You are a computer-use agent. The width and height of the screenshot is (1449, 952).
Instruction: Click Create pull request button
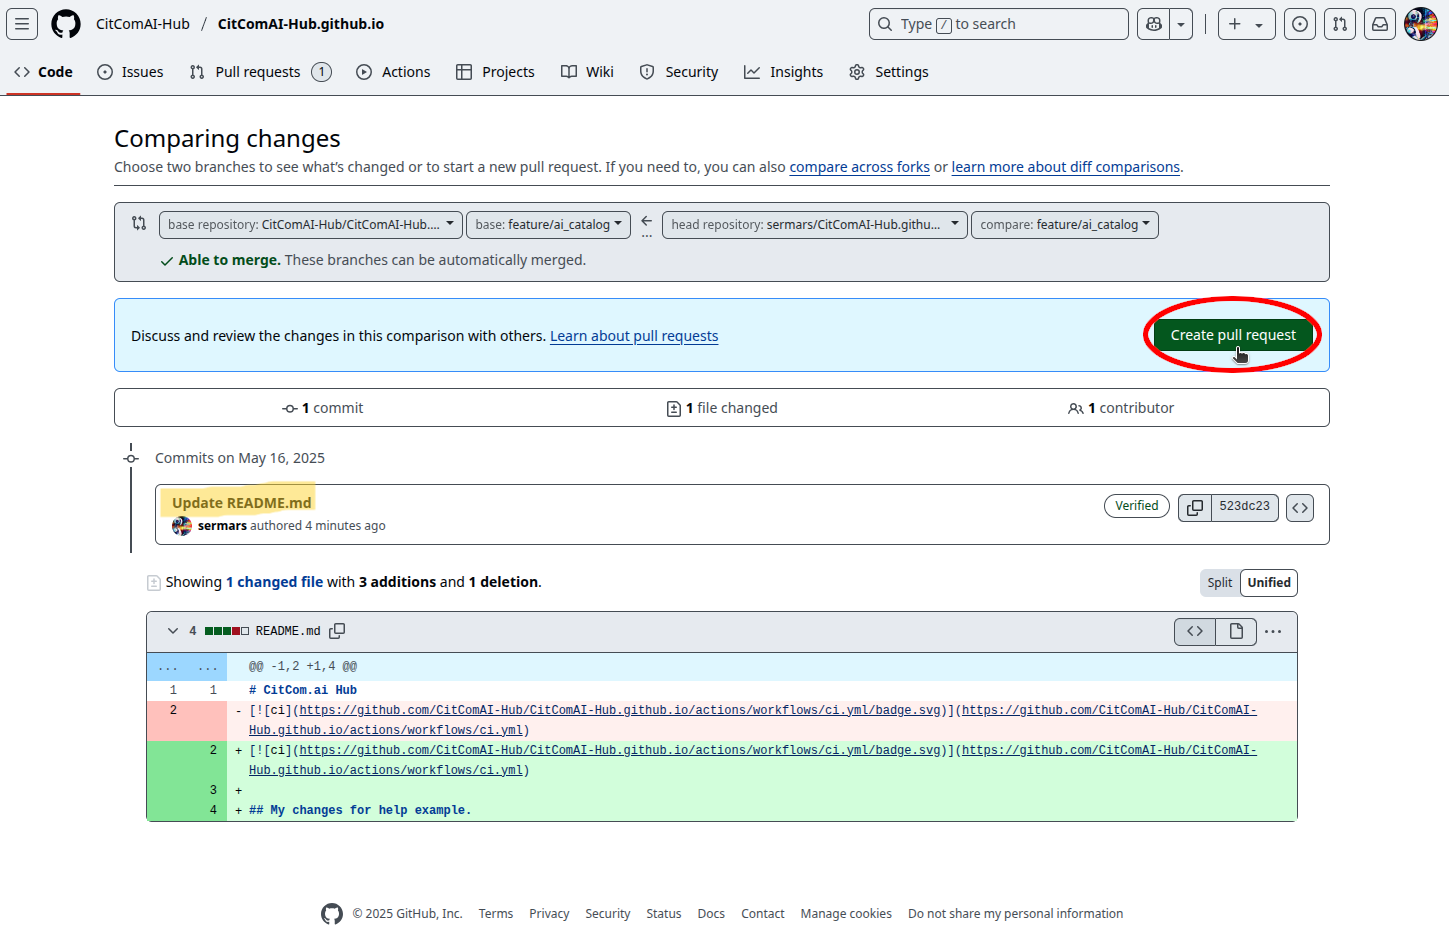tap(1233, 335)
